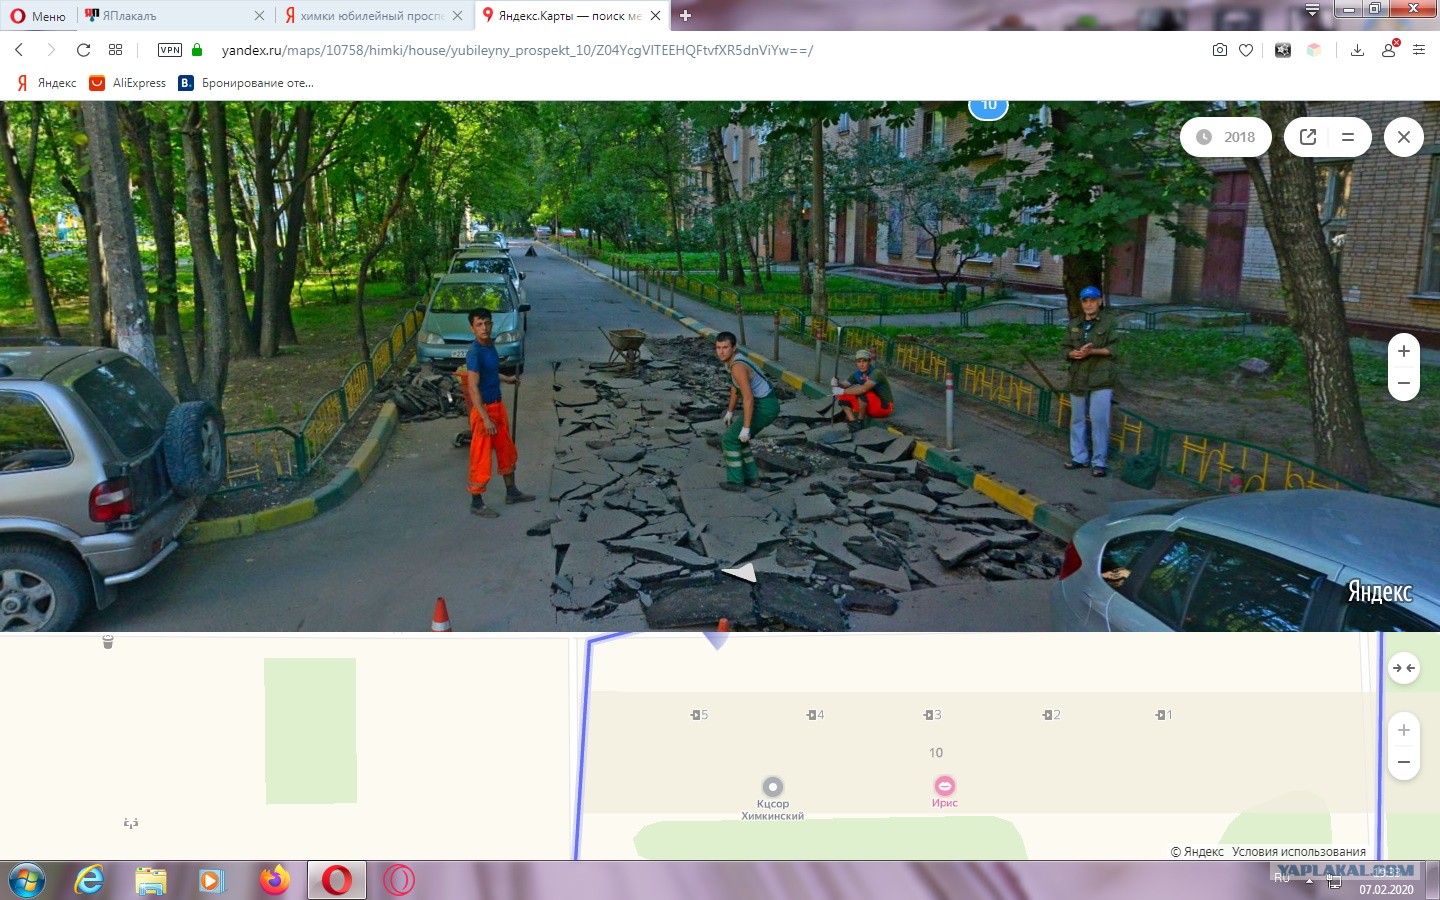Open media player from taskbar

(x=211, y=880)
